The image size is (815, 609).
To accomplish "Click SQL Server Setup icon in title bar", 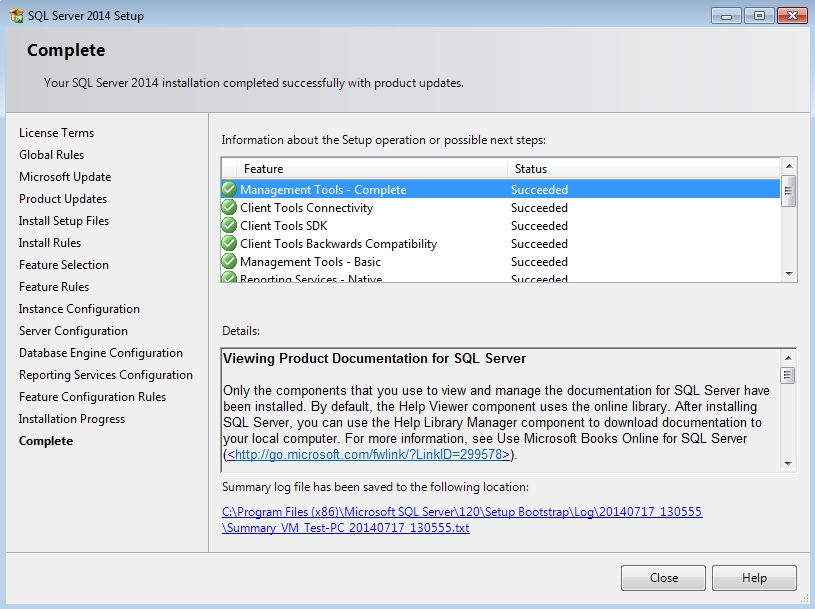I will pyautogui.click(x=16, y=16).
